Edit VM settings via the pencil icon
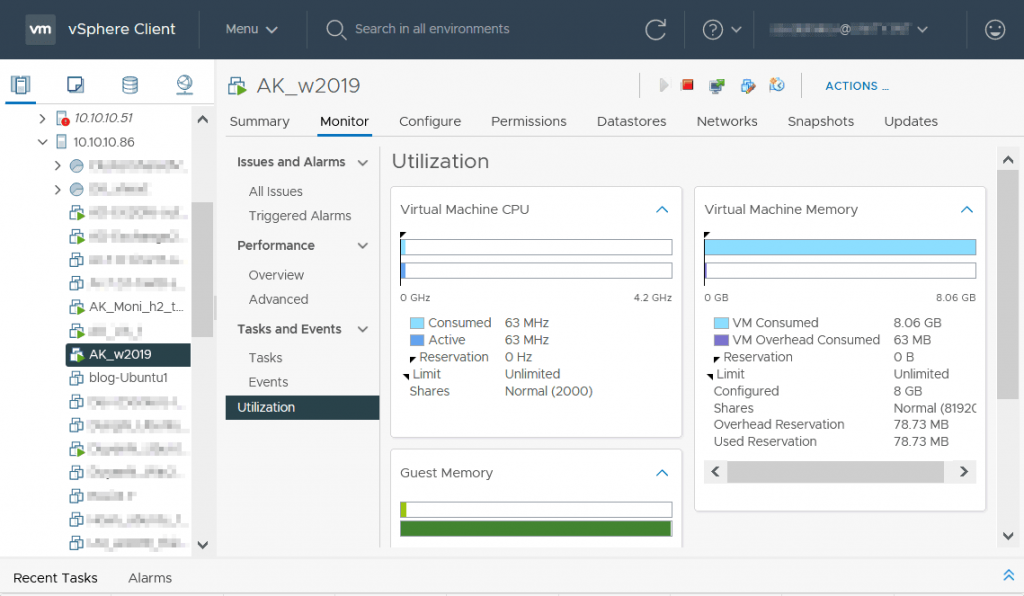Viewport: 1024px width, 596px height. click(x=747, y=86)
